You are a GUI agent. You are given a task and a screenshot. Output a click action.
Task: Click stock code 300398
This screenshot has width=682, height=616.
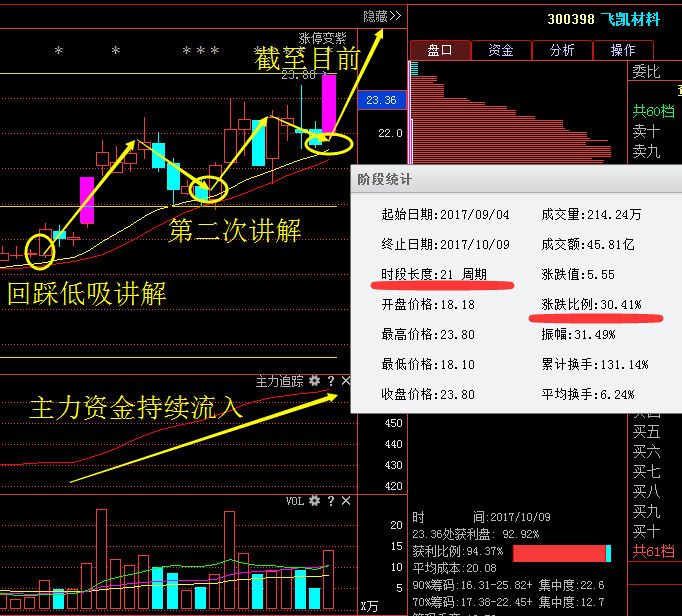click(x=571, y=19)
